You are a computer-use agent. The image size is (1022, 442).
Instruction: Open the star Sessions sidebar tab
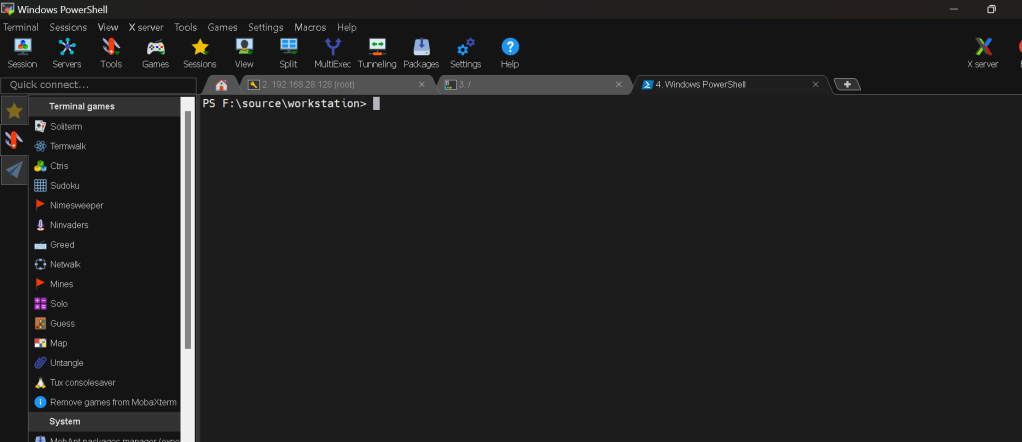[14, 111]
